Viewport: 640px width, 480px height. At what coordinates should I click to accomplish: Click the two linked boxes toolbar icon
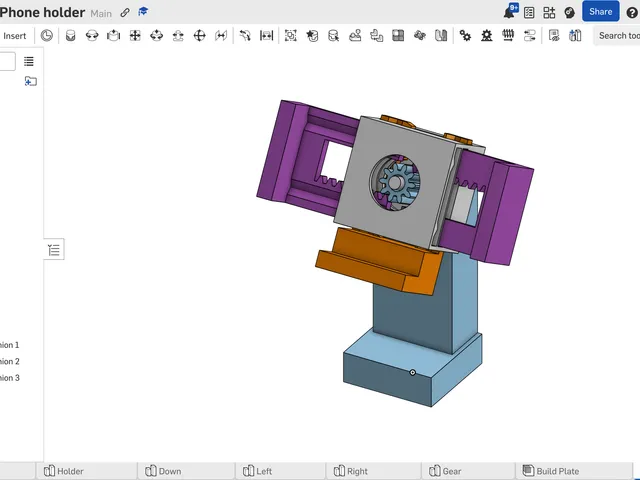[x=376, y=36]
